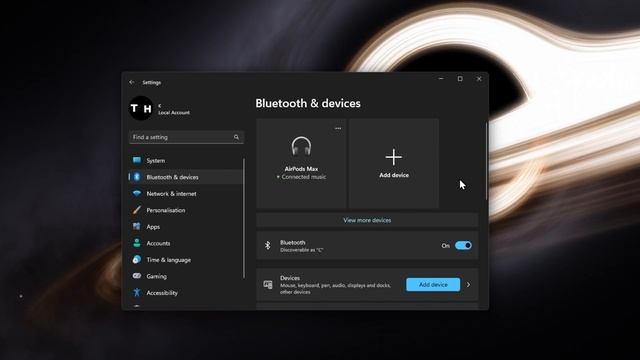This screenshot has height=360, width=640.
Task: Click the Accessibility figure icon
Action: pos(137,292)
